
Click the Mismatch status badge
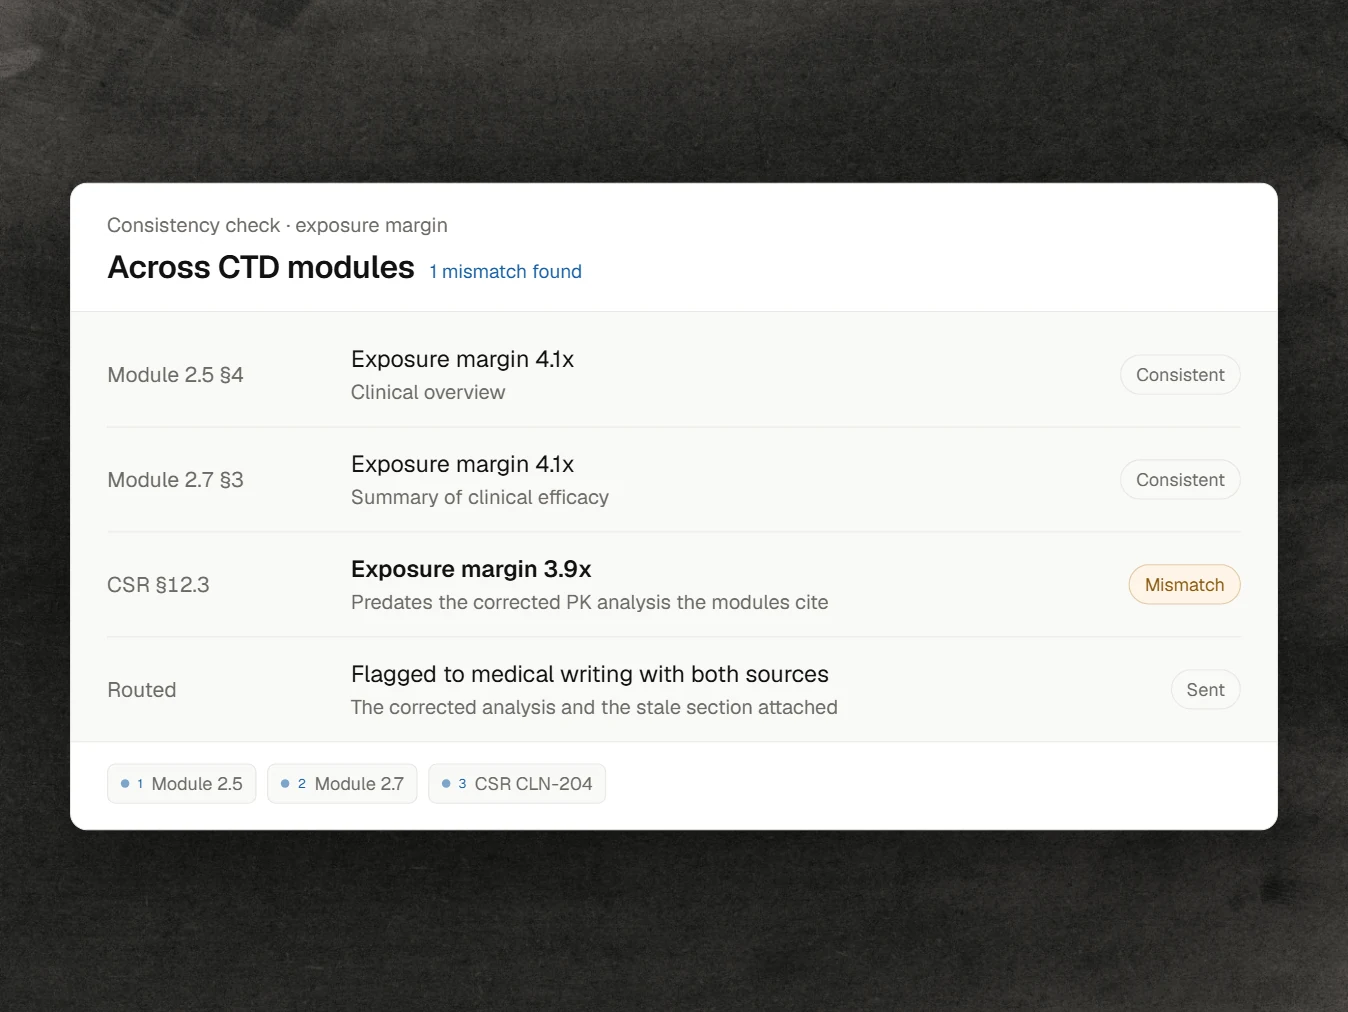[1184, 585]
